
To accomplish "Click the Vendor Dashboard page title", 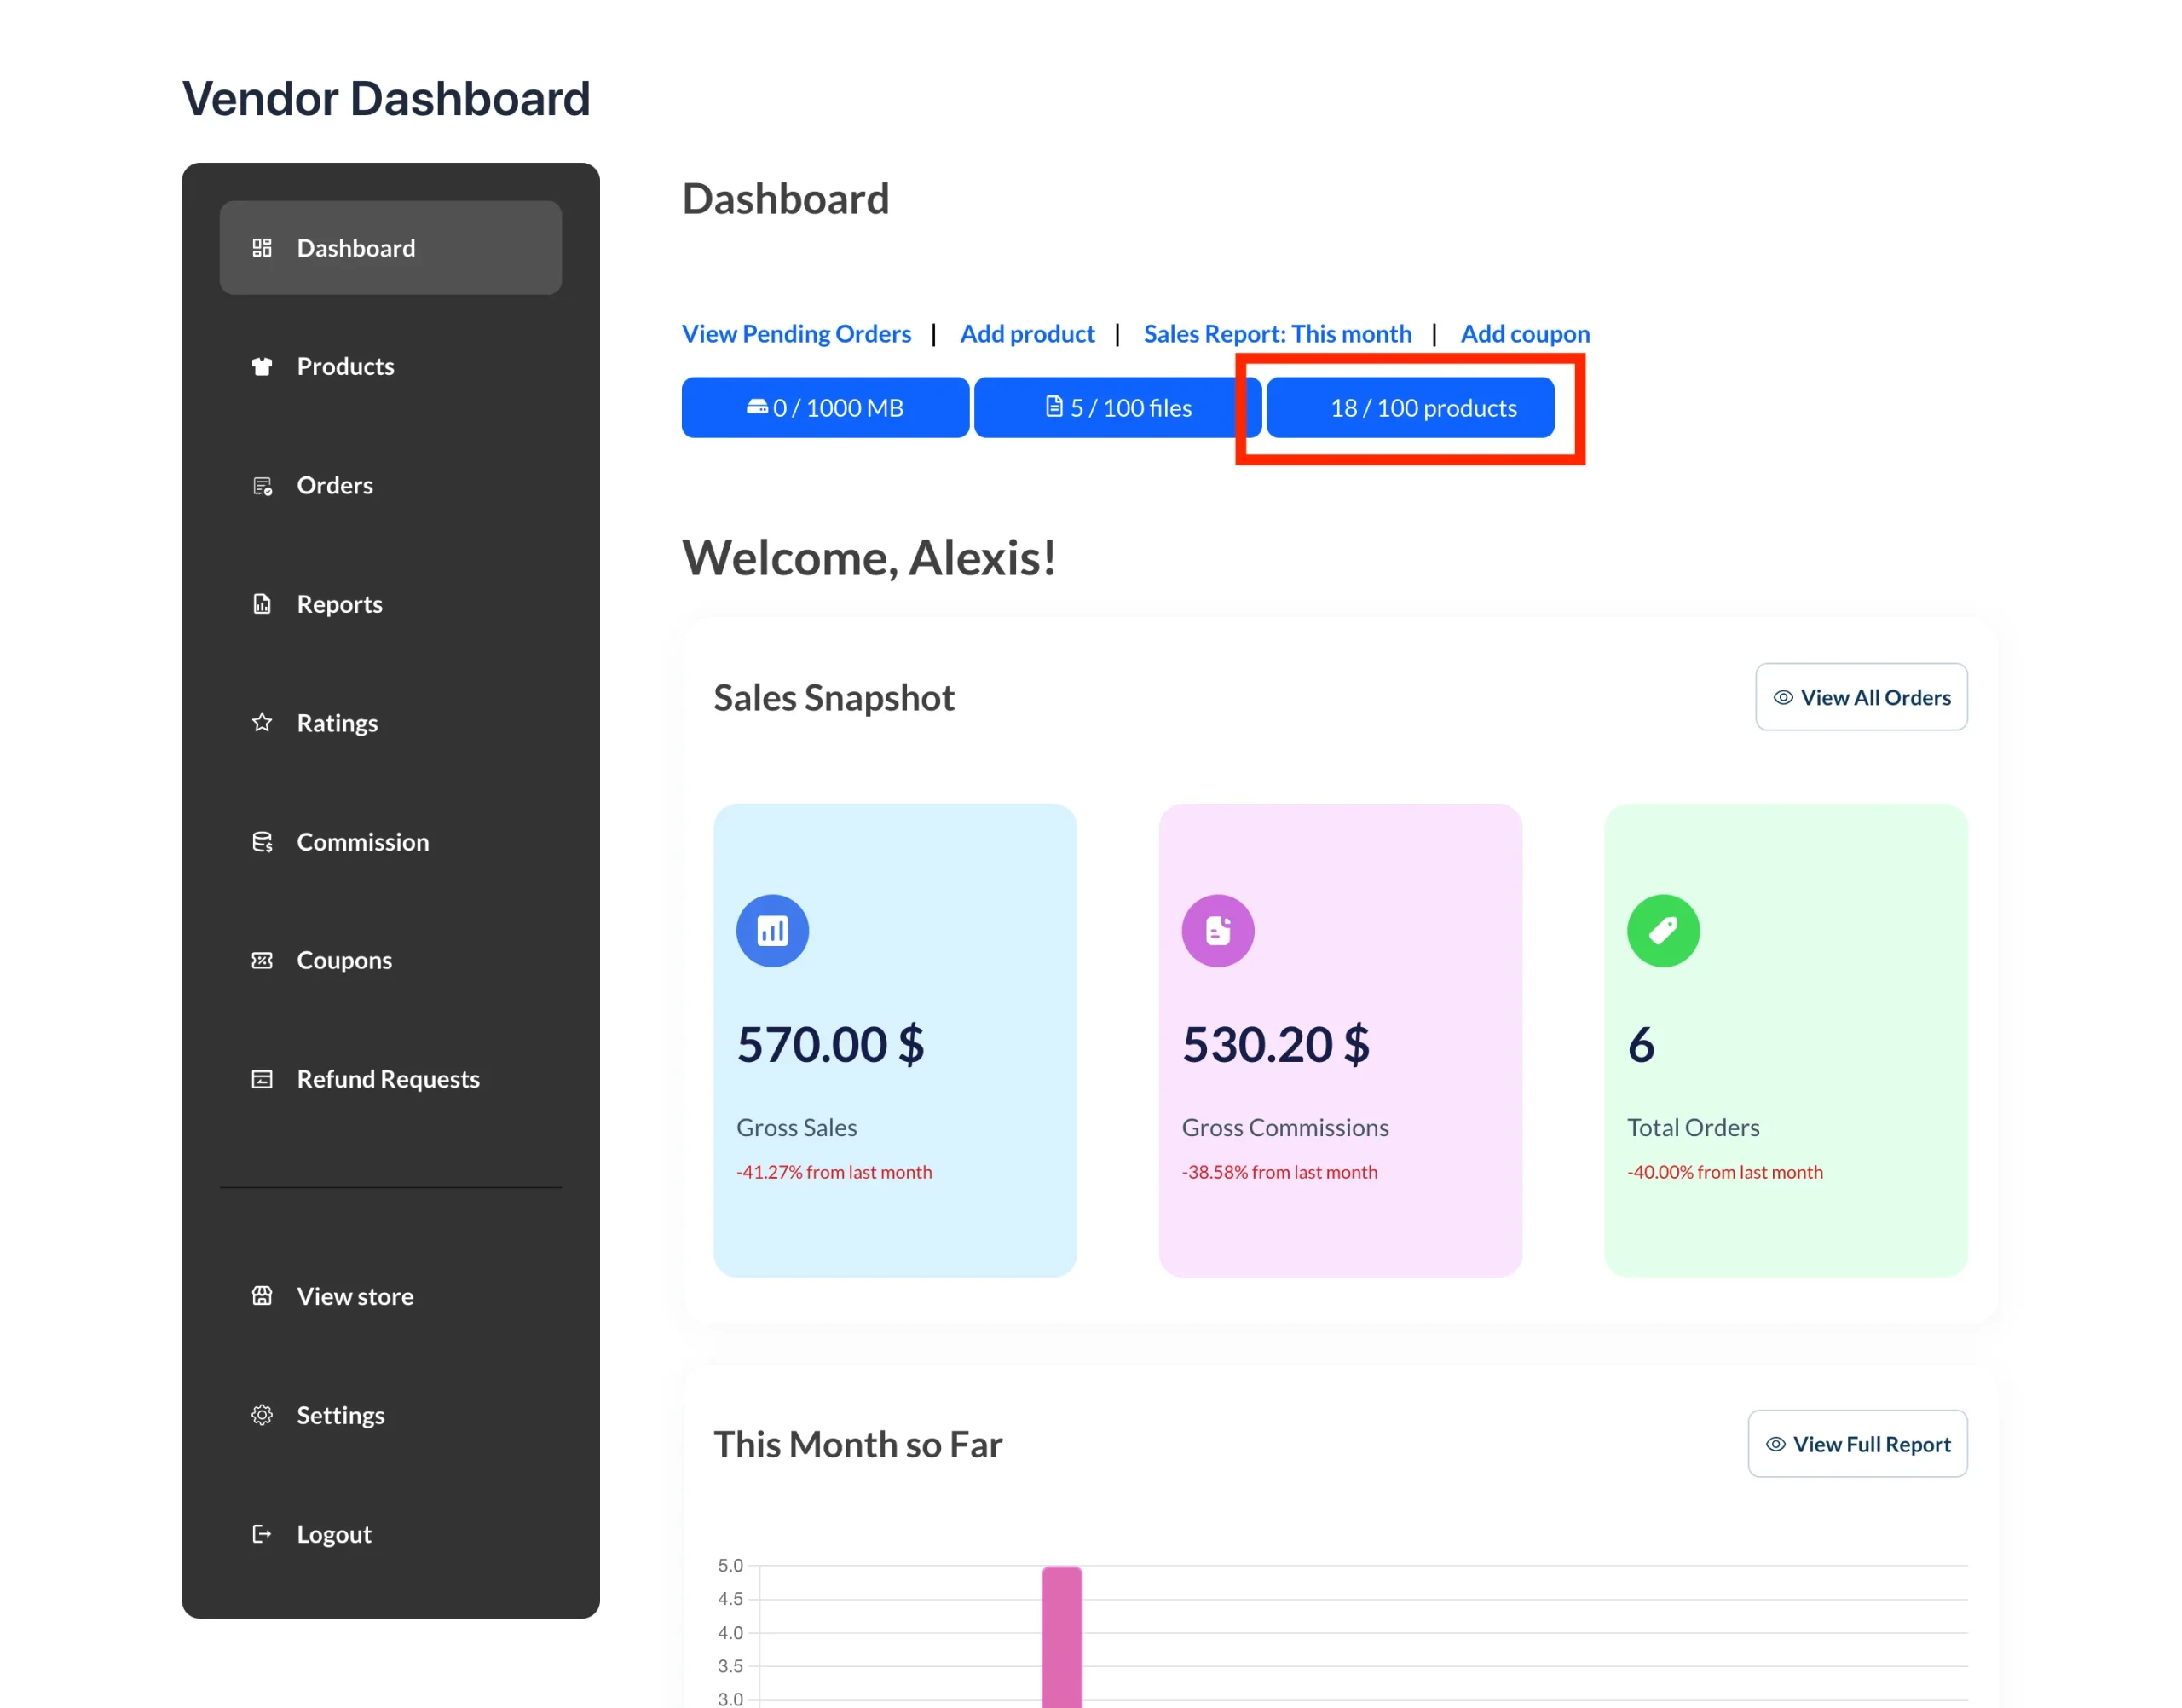I will pos(386,98).
